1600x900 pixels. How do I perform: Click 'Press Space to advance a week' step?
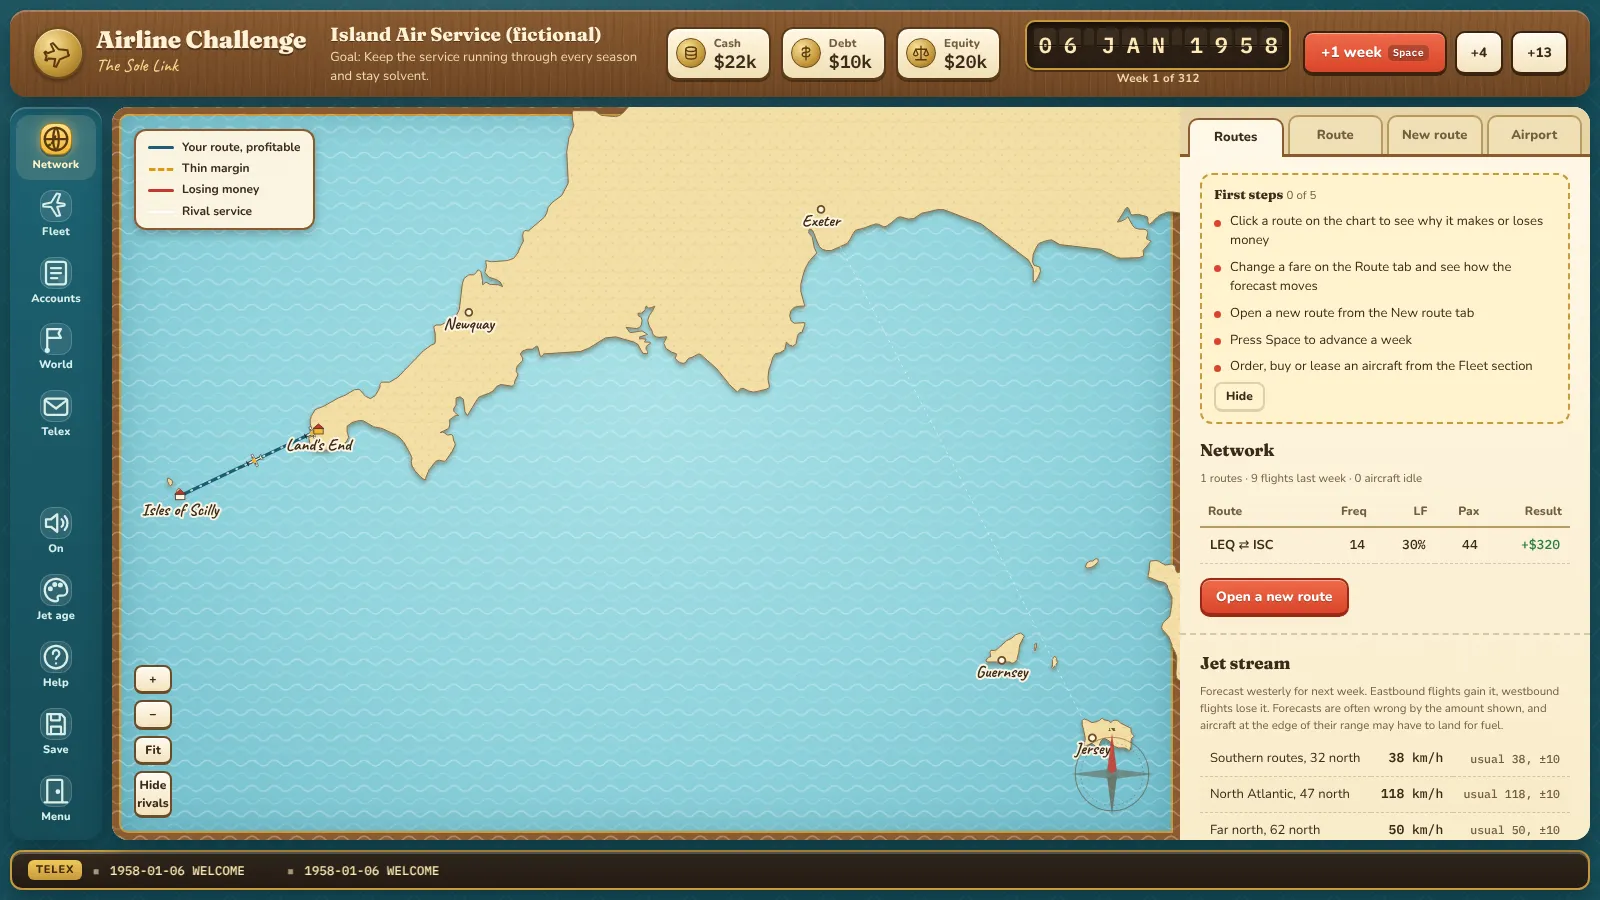click(1320, 340)
